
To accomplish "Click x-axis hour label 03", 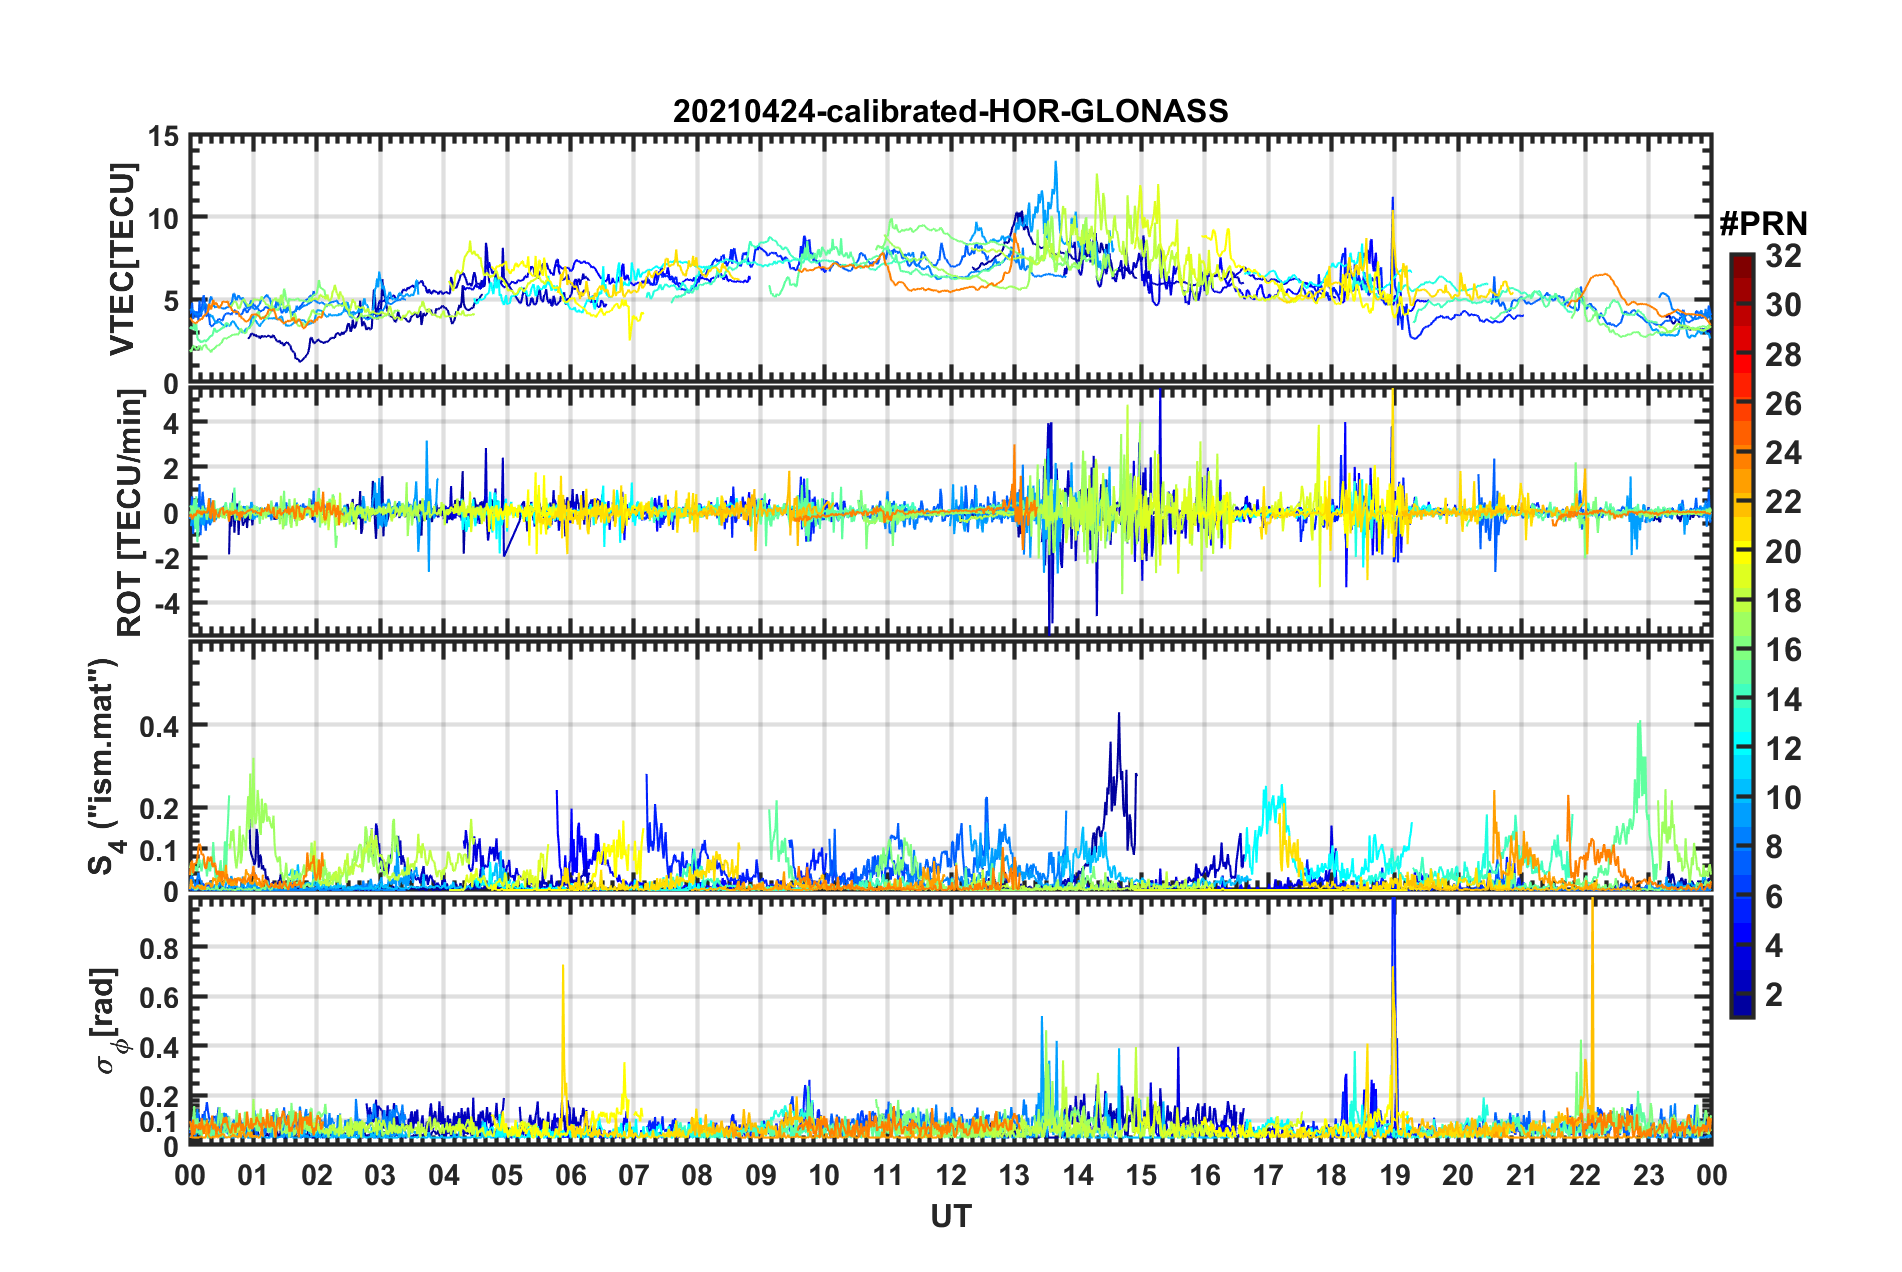I will 380,1175.
